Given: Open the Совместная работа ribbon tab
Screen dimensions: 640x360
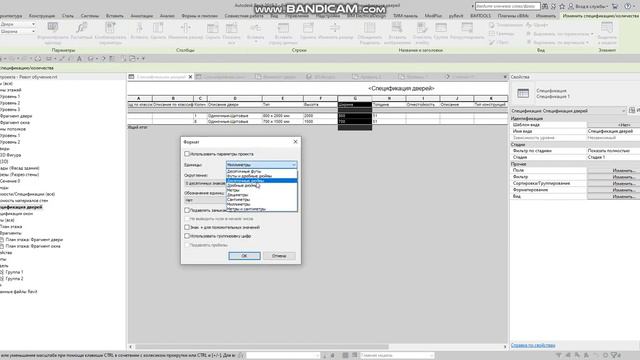Looking at the screenshot, I should [244, 16].
